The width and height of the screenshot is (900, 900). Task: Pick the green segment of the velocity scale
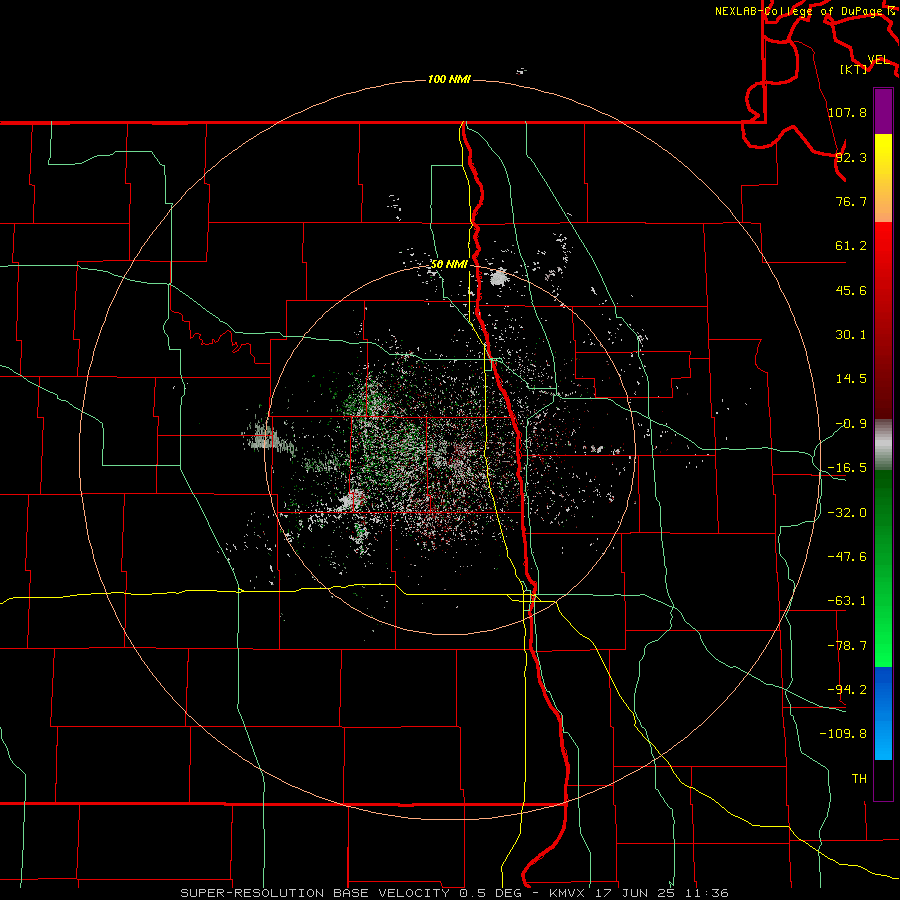pyautogui.click(x=883, y=568)
